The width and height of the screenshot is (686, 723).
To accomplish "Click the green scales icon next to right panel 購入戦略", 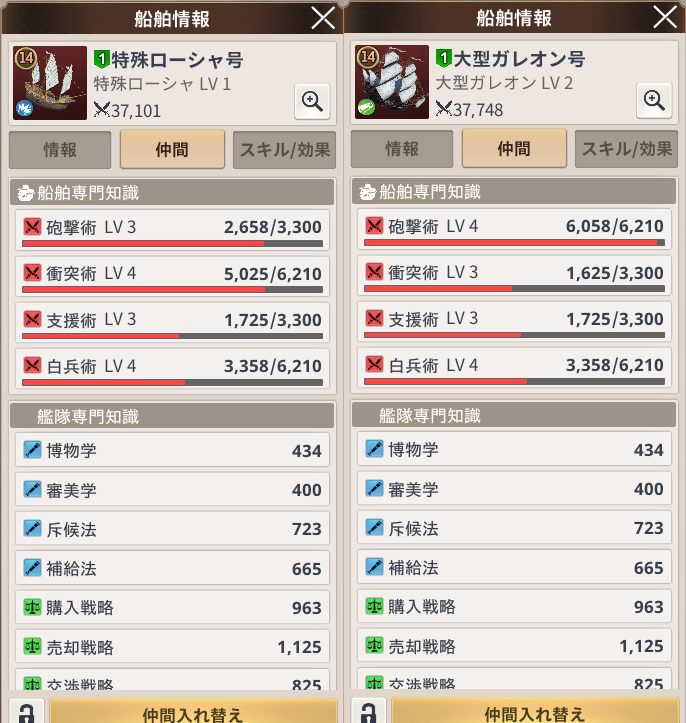I will click(374, 606).
